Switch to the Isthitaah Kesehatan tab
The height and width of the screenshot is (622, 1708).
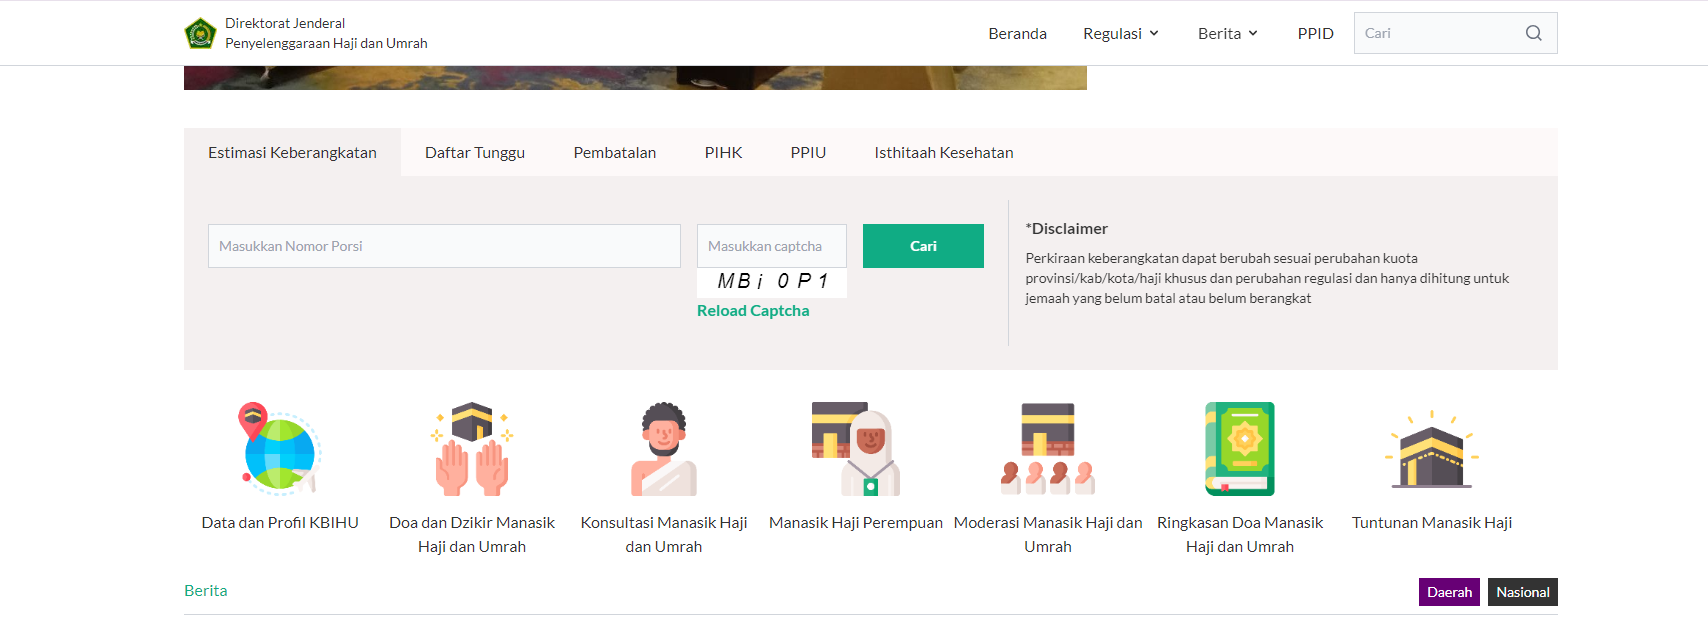pos(943,153)
